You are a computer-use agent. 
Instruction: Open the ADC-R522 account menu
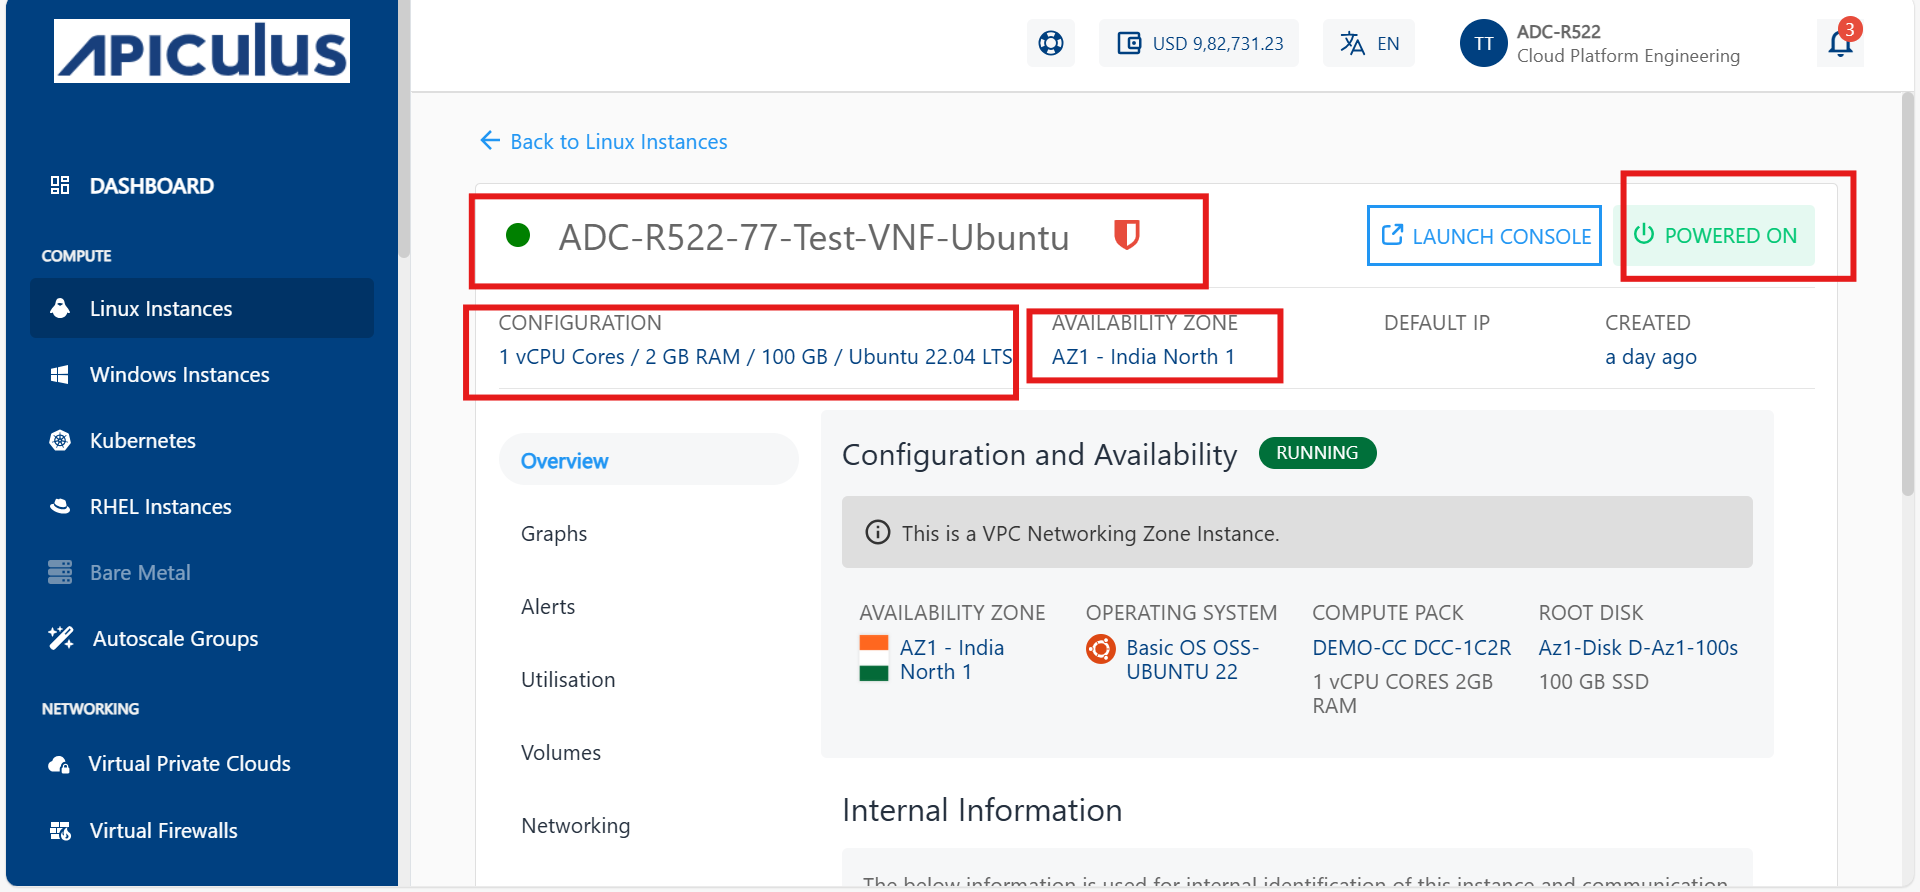pyautogui.click(x=1600, y=43)
